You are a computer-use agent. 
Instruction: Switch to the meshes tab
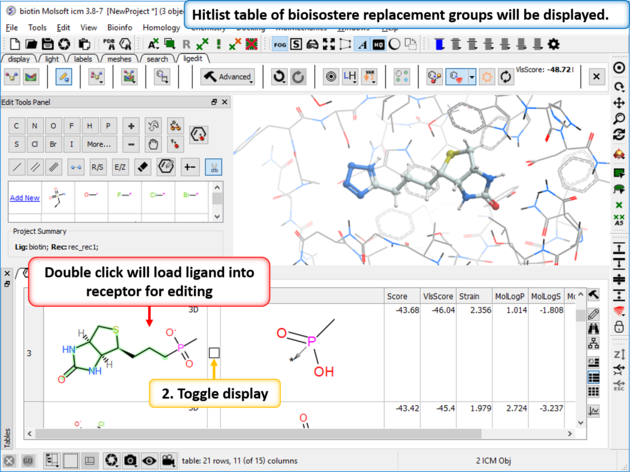pos(119,59)
